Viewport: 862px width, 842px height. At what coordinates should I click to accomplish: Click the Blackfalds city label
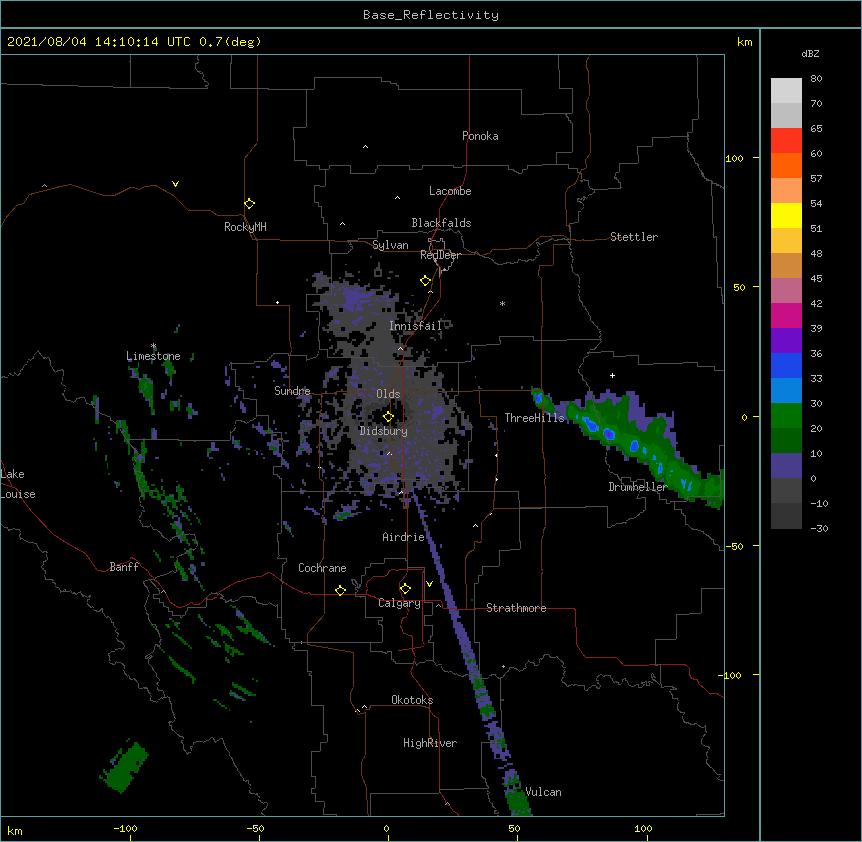click(x=441, y=223)
